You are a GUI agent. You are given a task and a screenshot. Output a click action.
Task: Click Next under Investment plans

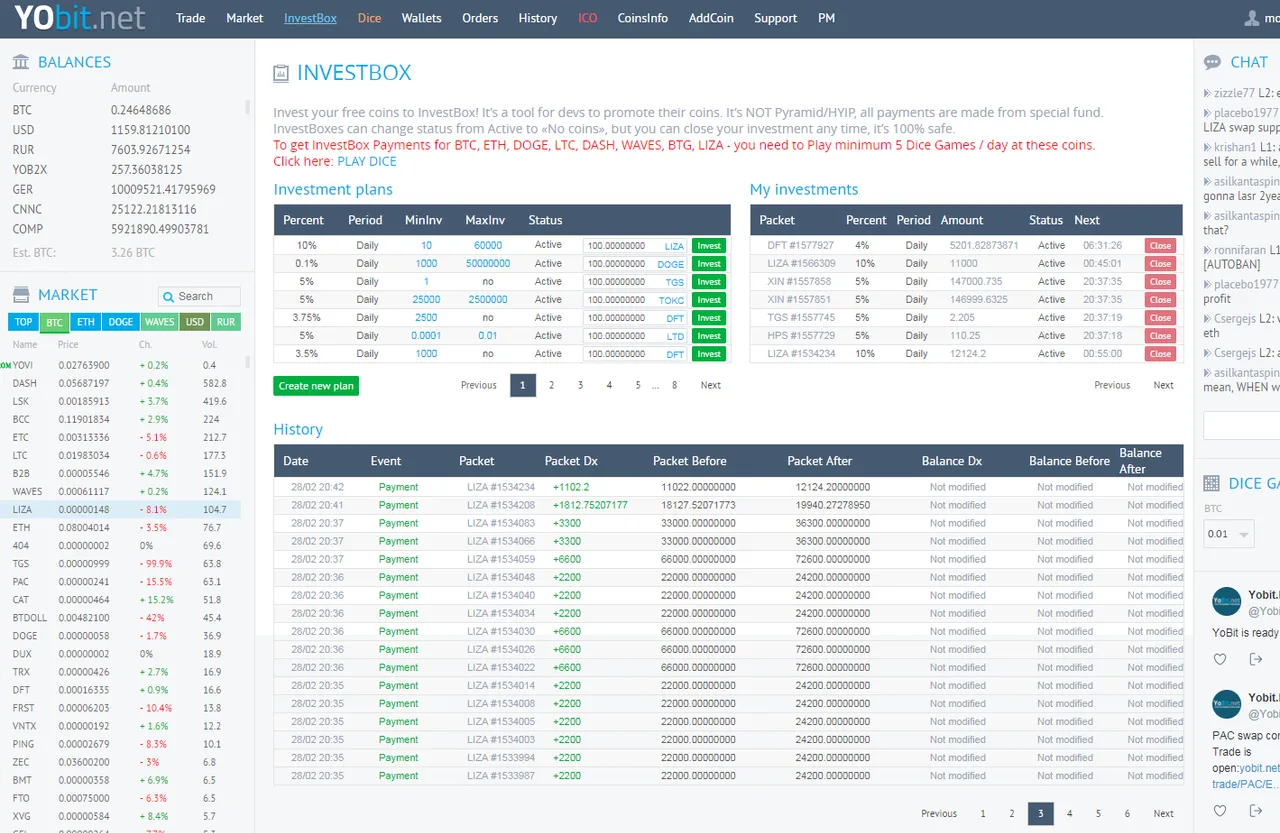[x=710, y=385]
